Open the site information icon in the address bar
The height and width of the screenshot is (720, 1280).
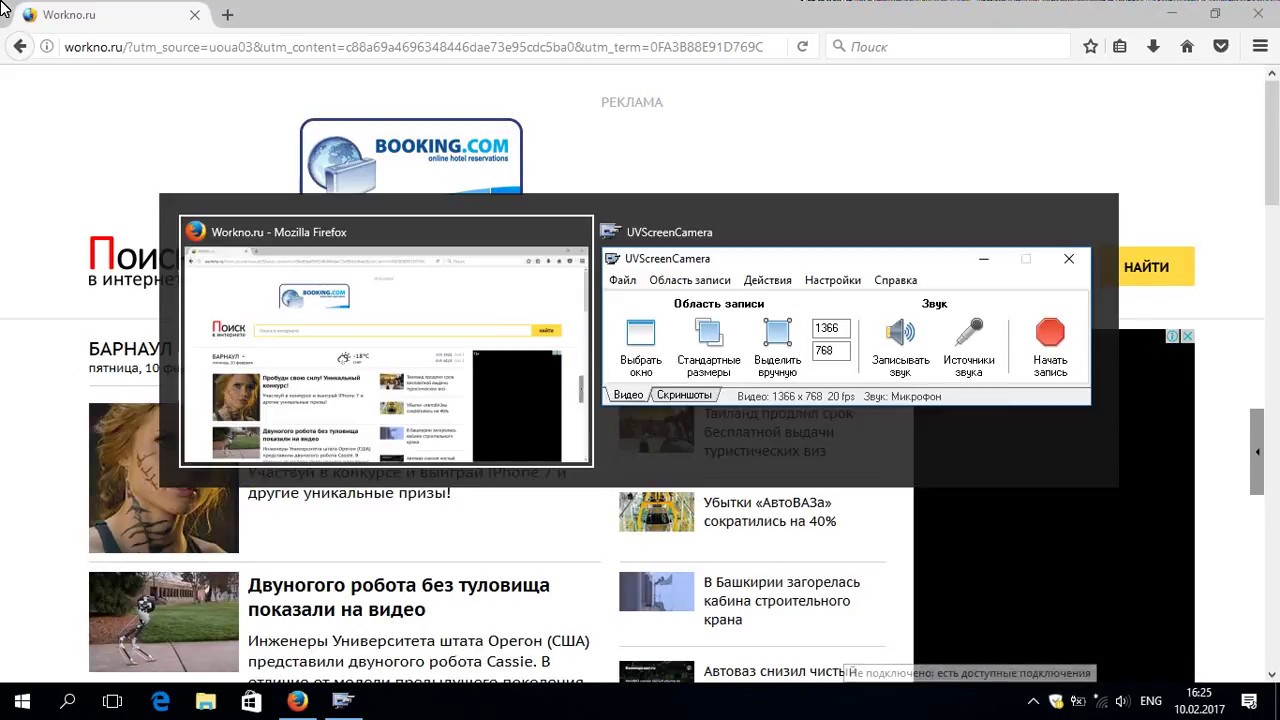47,46
